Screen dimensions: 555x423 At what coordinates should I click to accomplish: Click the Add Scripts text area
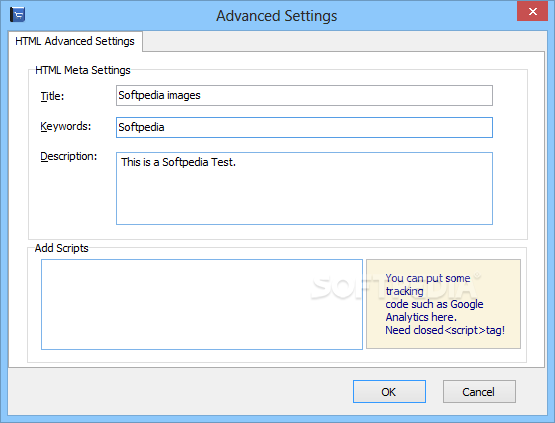pyautogui.click(x=202, y=304)
